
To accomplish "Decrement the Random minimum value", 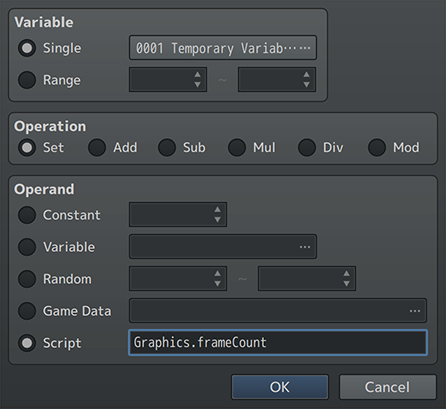I will coord(217,284).
